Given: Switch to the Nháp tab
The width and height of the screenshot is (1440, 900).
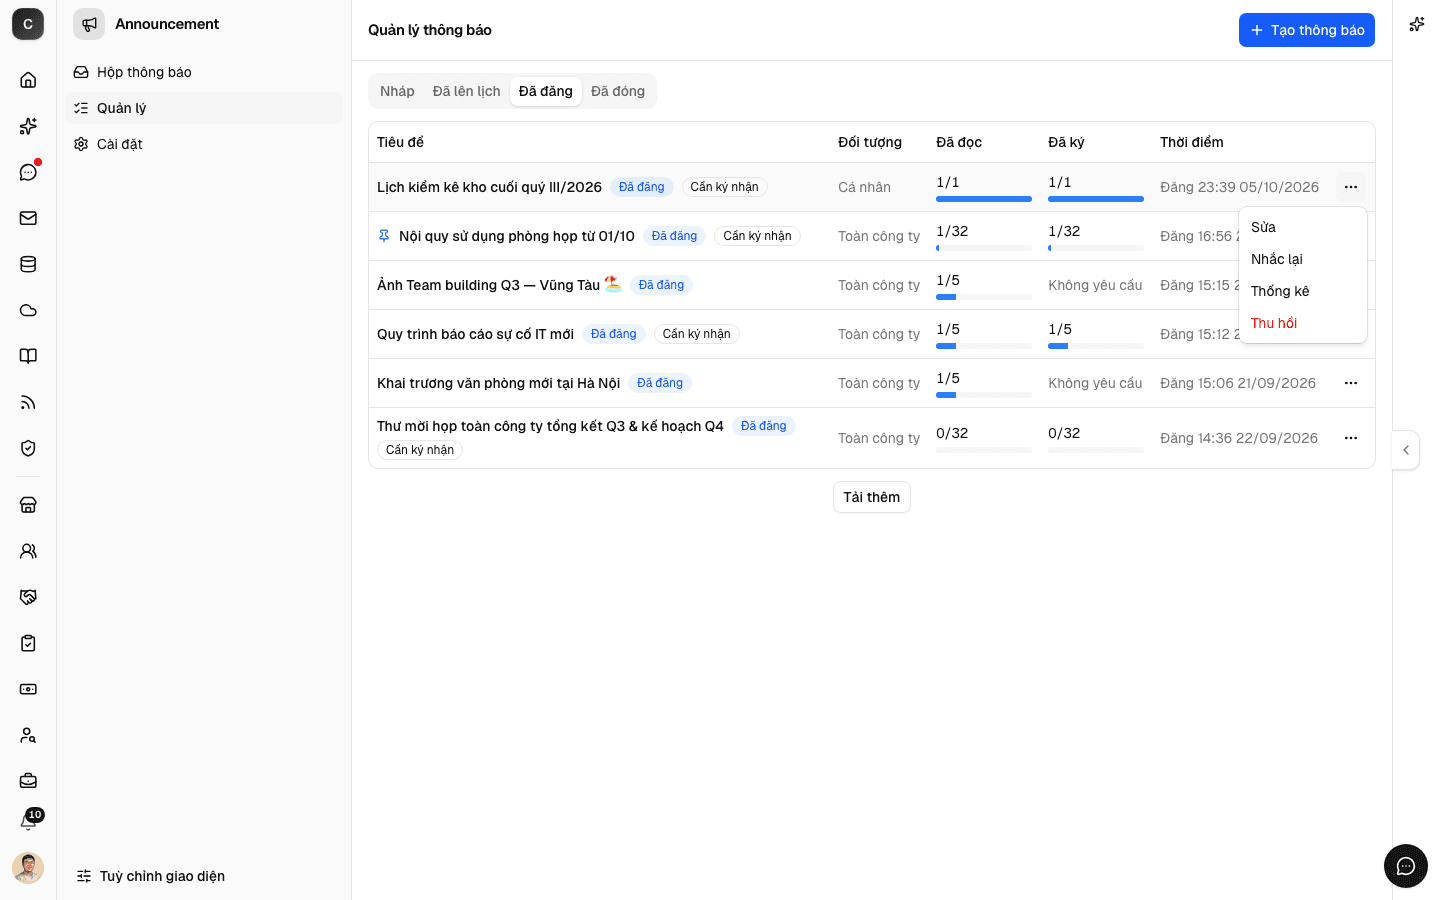Looking at the screenshot, I should [397, 91].
